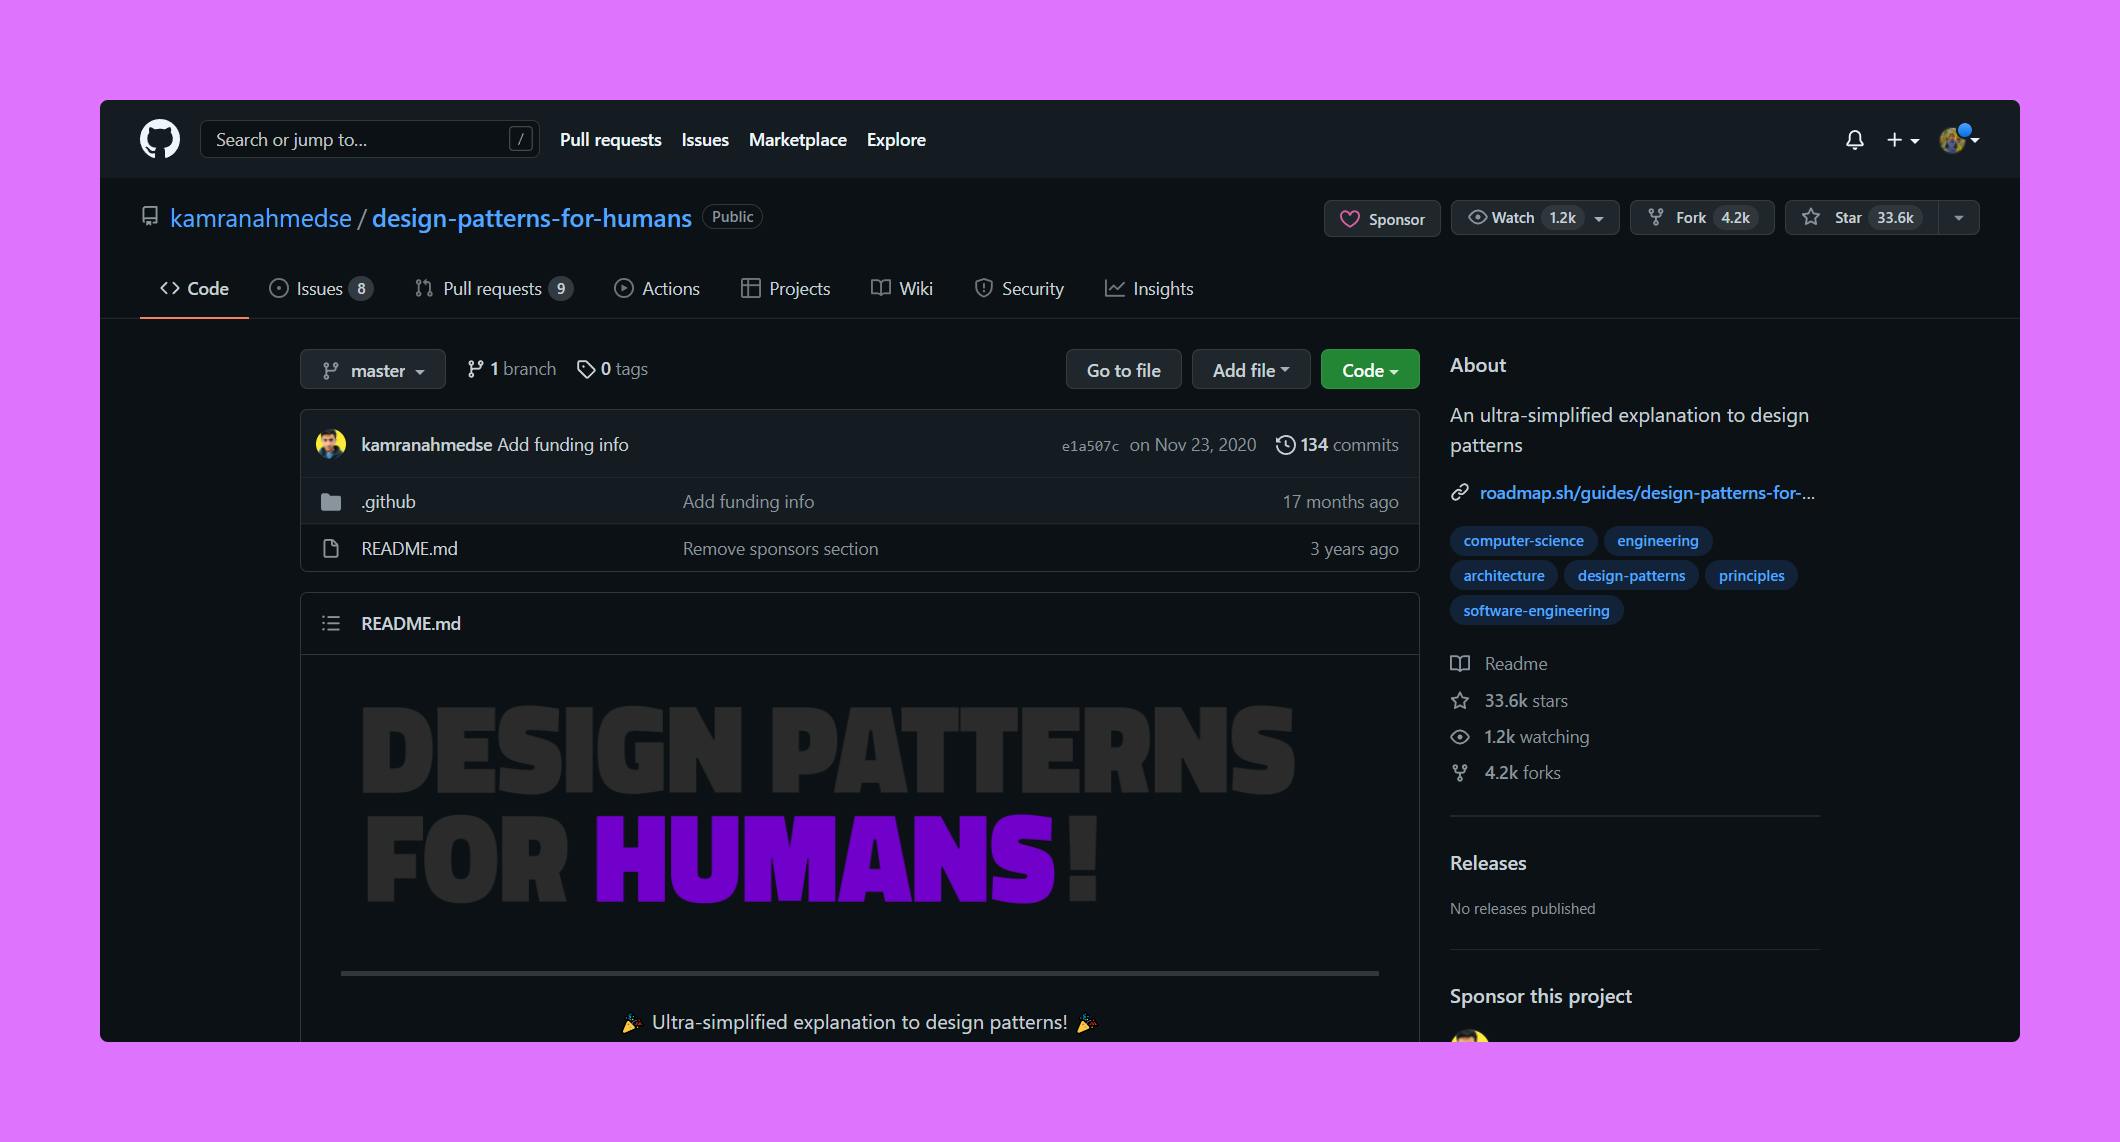Click the Design Patterns for Humans banner image
Image resolution: width=2120 pixels, height=1142 pixels.
coord(828,806)
